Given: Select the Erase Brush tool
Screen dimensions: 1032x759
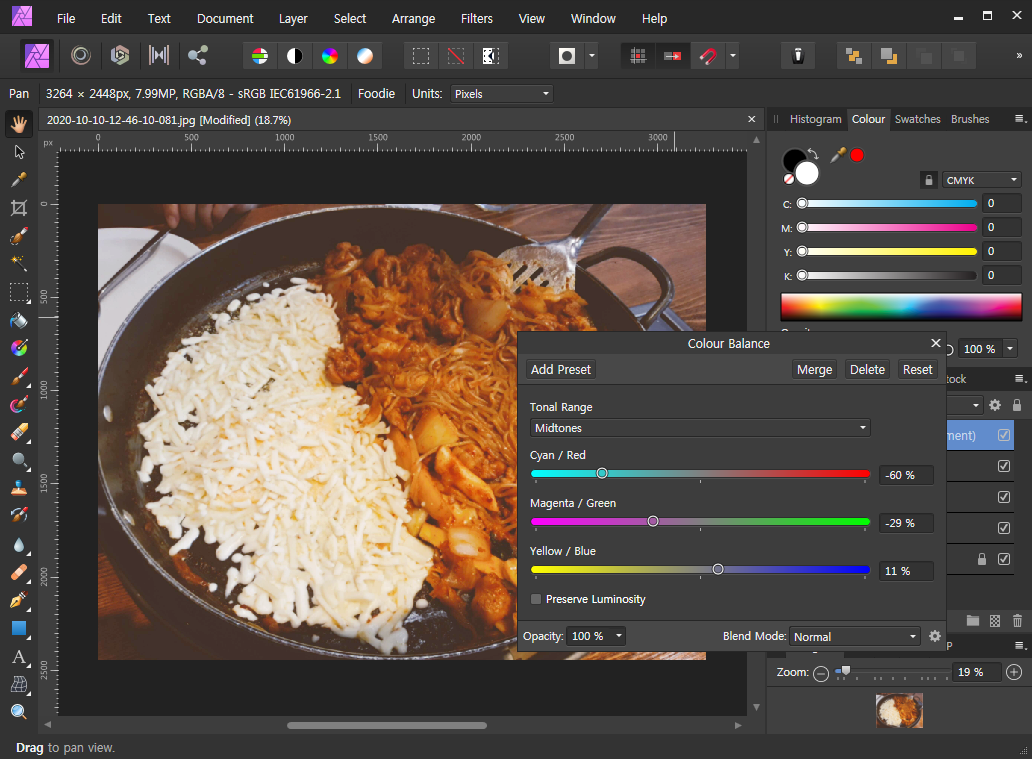Looking at the screenshot, I should pos(19,432).
